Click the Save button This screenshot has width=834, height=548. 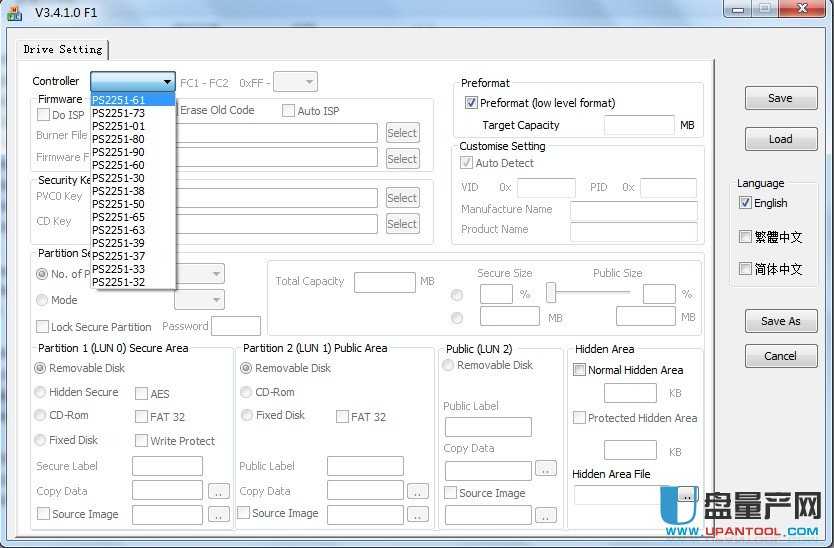(780, 98)
